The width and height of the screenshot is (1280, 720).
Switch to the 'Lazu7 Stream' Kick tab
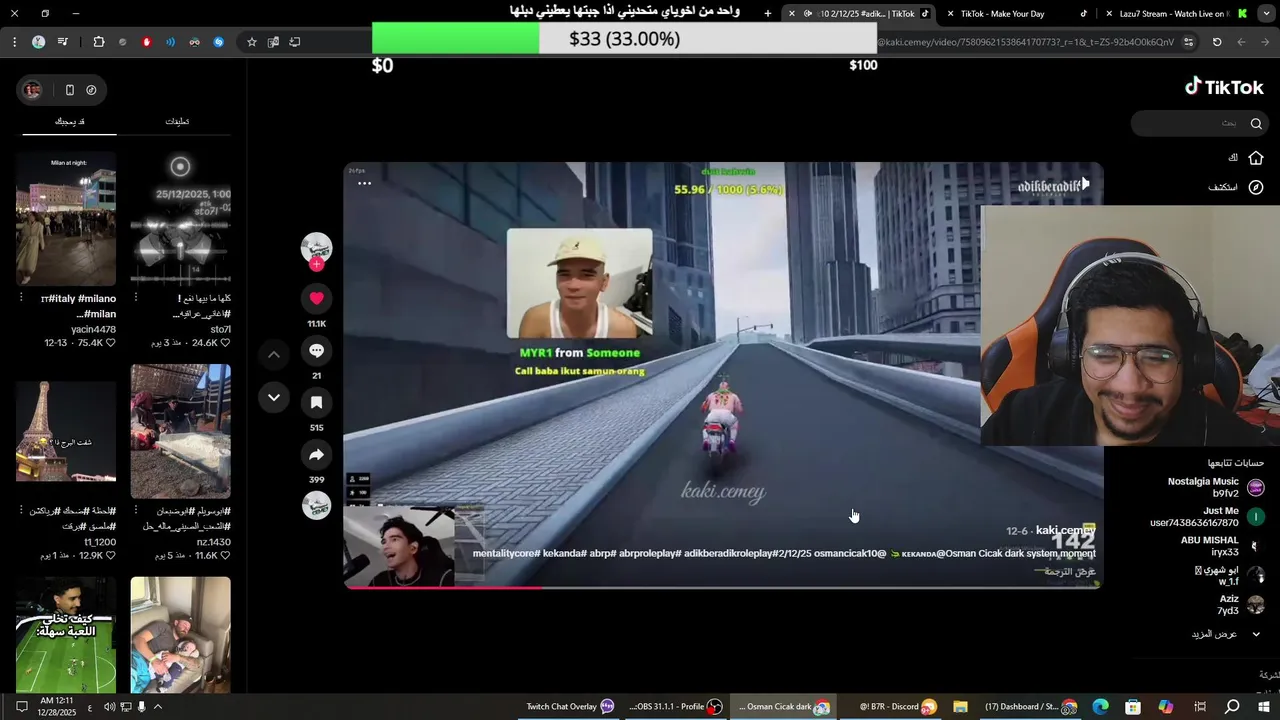pyautogui.click(x=1174, y=14)
